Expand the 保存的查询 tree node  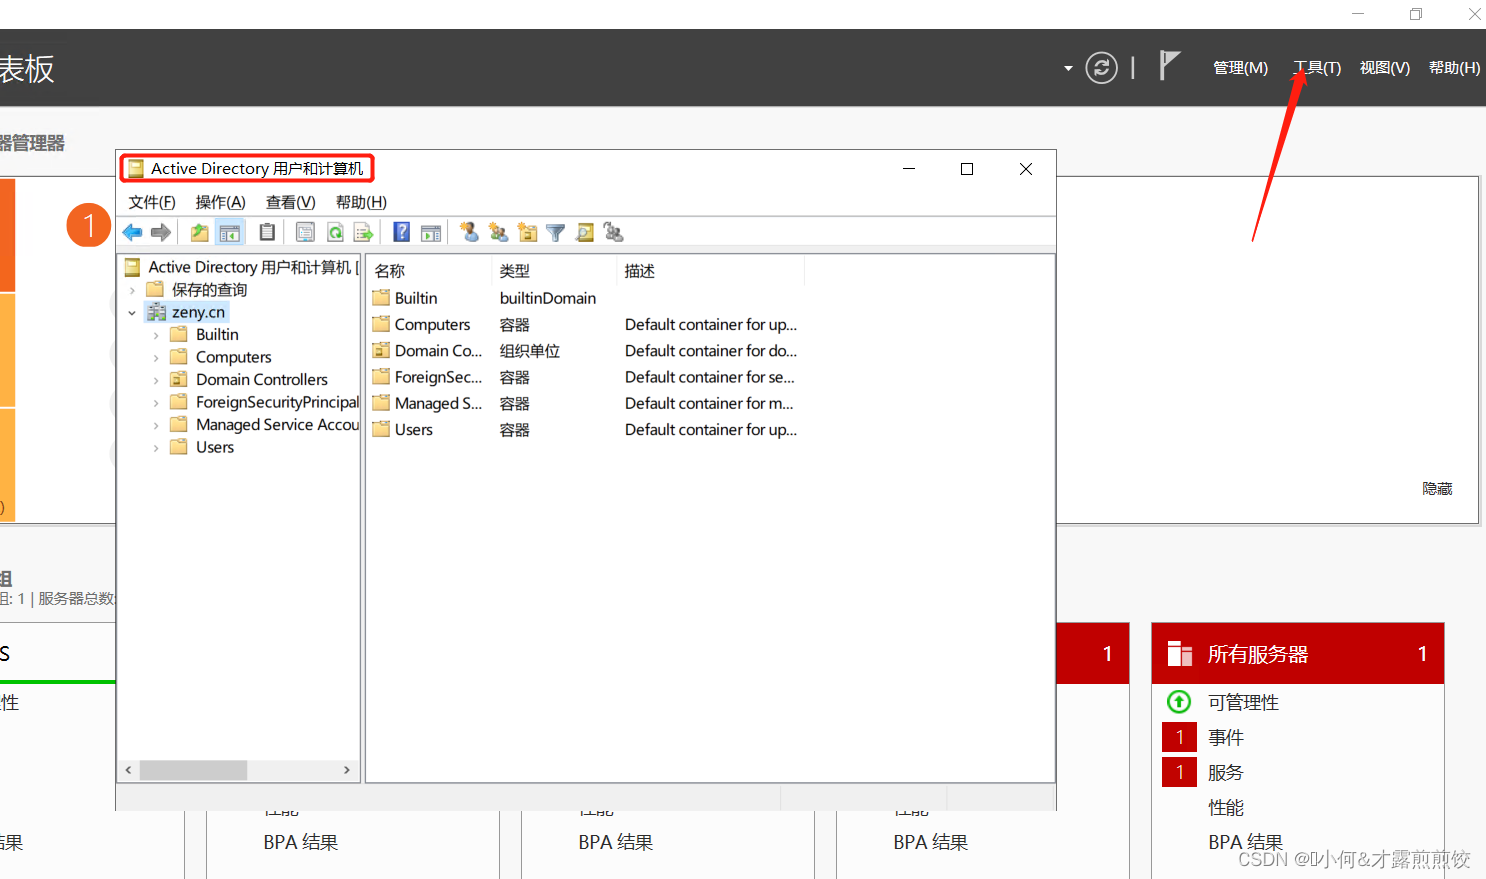tap(132, 290)
